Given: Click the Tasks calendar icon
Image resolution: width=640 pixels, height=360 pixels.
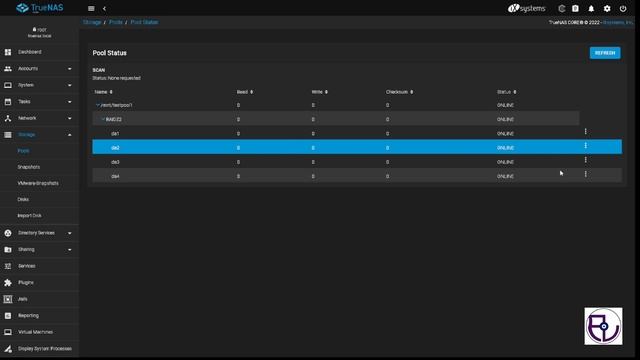Looking at the screenshot, I should (x=8, y=102).
